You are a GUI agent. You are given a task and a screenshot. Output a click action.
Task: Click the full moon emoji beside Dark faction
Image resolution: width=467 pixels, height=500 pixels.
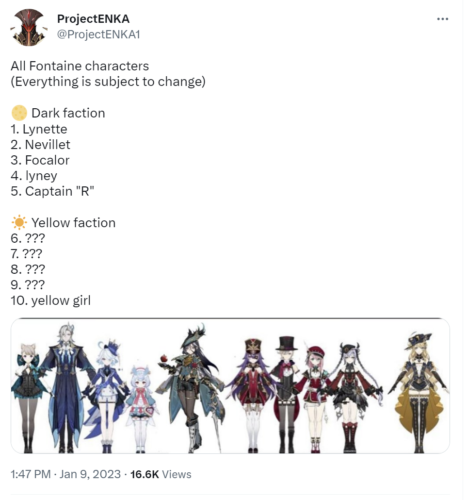19,113
